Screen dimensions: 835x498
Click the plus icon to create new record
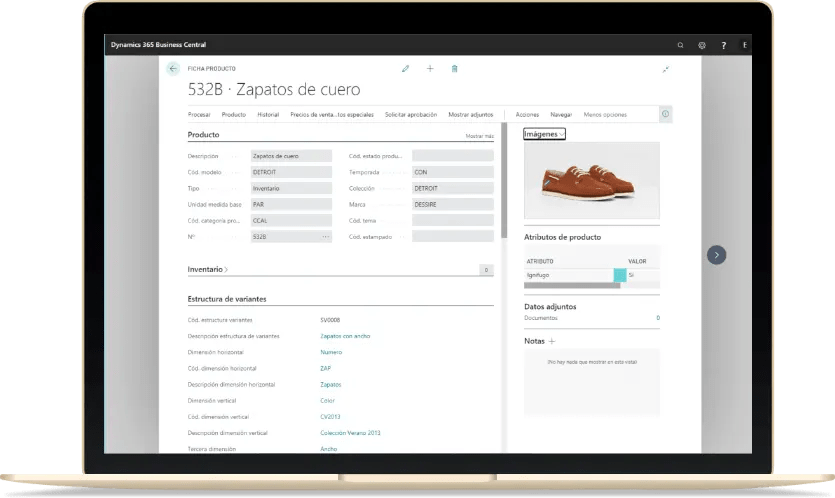coord(430,69)
